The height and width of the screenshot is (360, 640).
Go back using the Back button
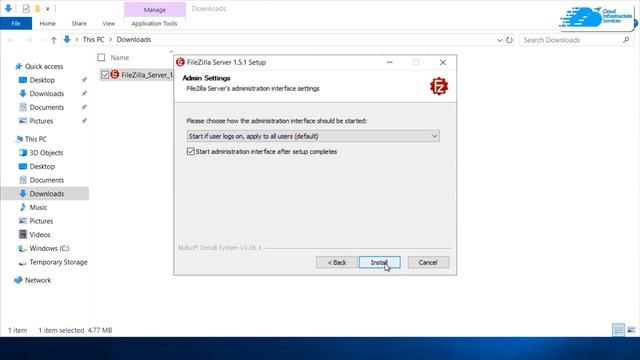pyautogui.click(x=337, y=262)
